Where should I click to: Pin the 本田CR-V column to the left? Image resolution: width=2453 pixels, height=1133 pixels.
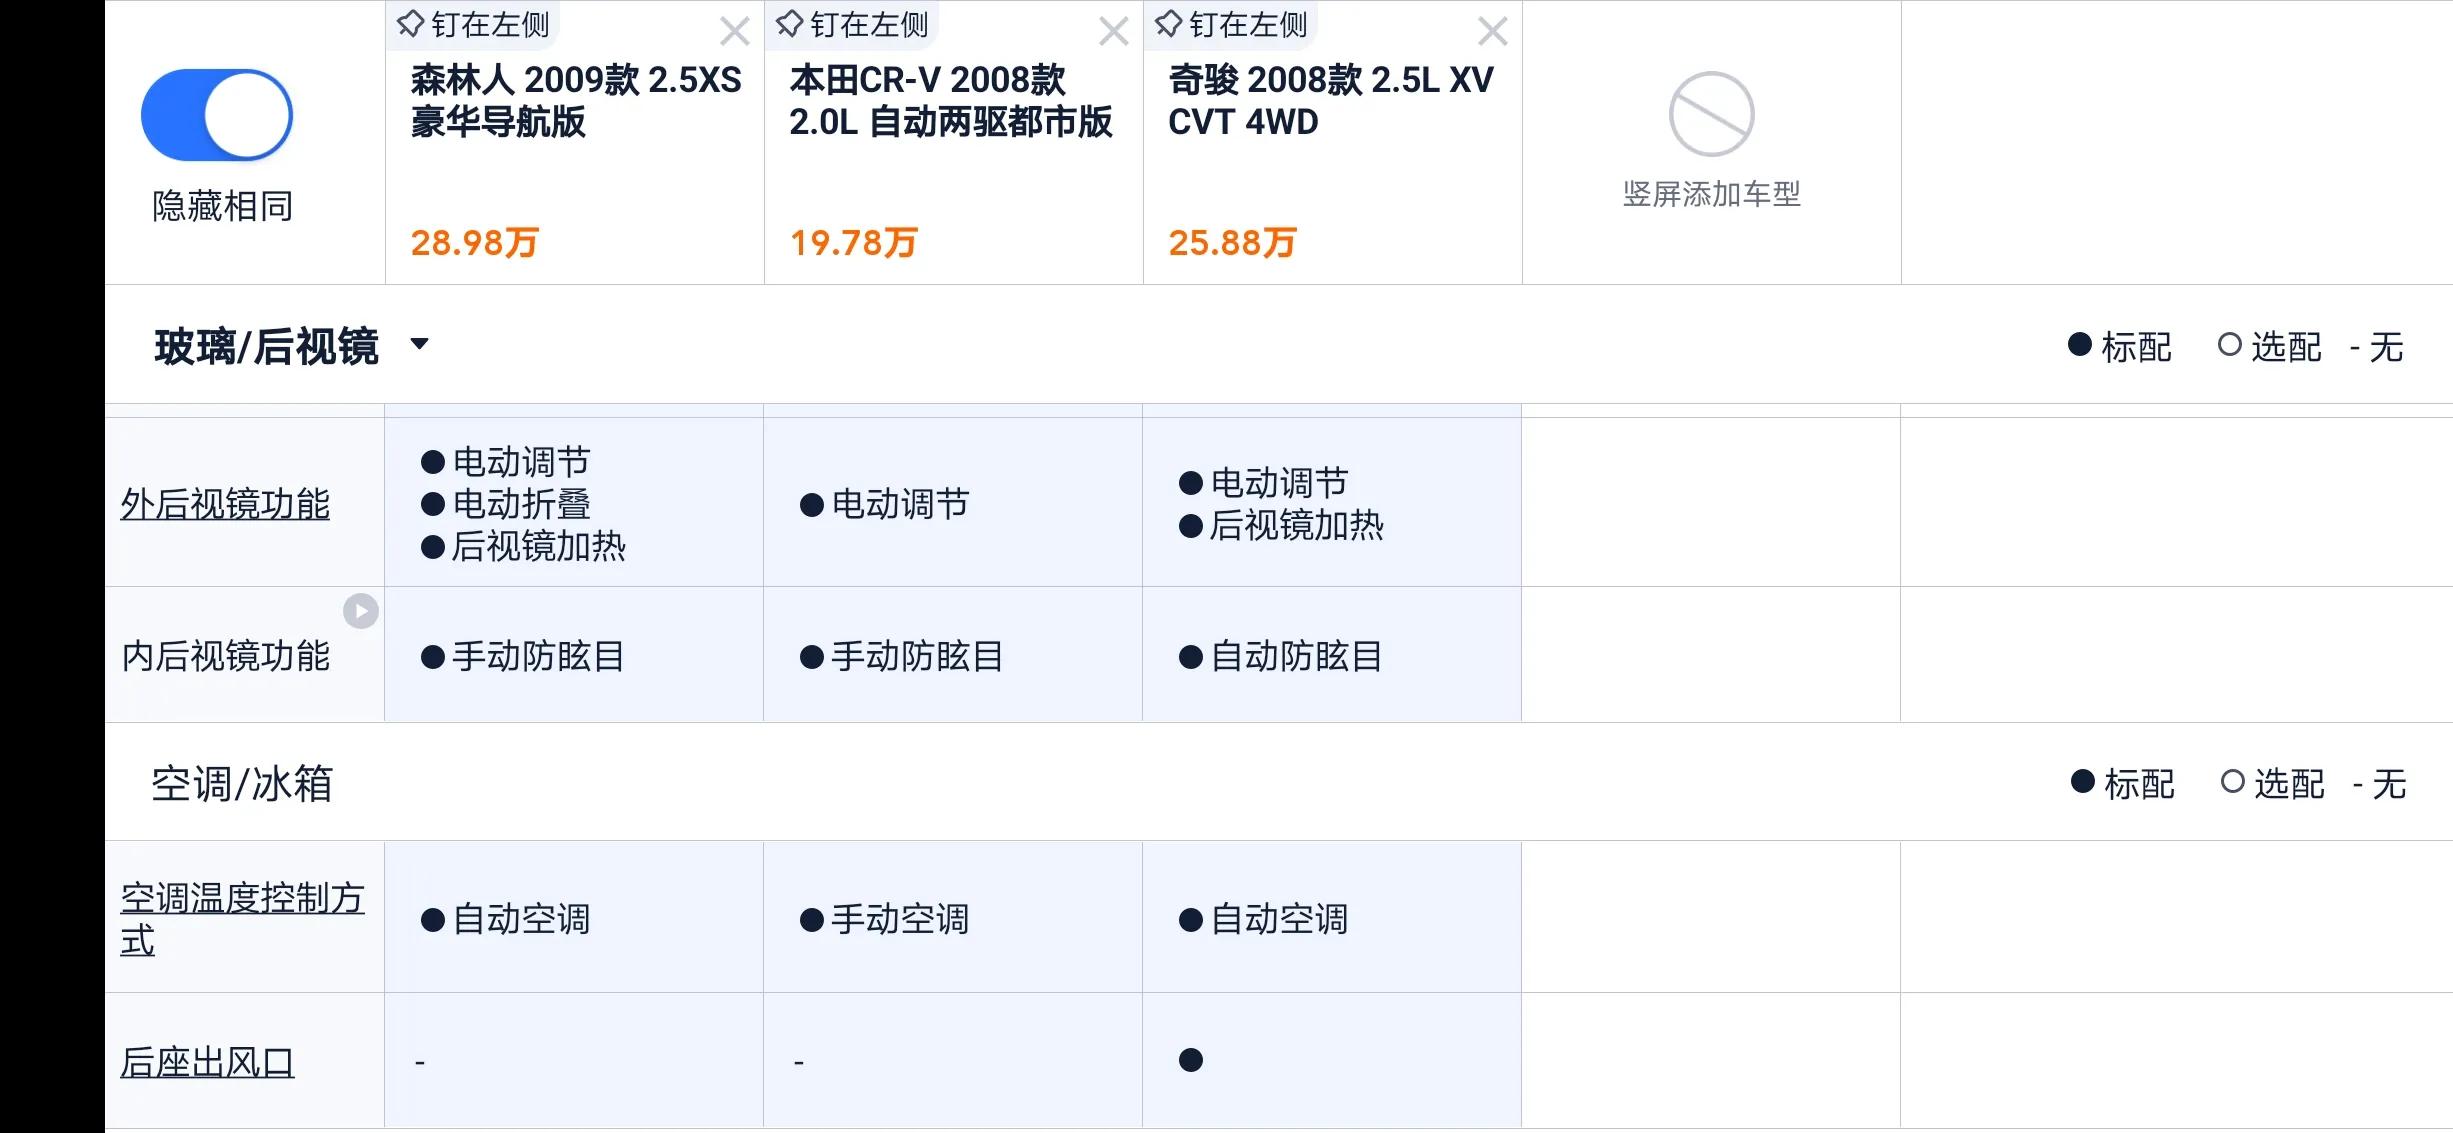[851, 24]
